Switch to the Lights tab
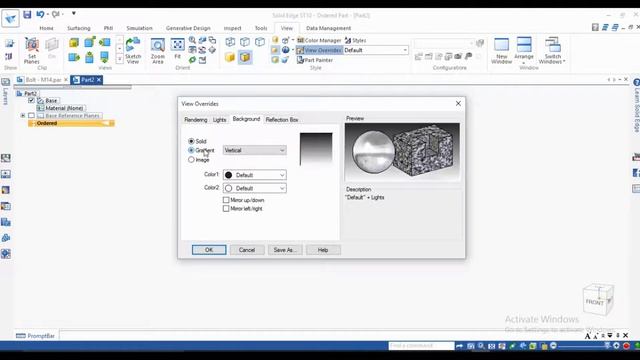640x360 pixels. click(219, 120)
